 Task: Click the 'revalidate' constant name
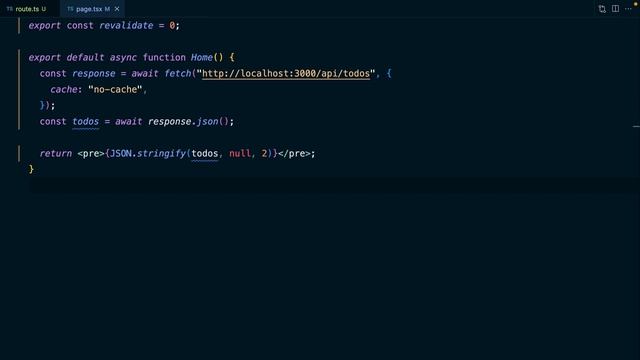pos(126,25)
